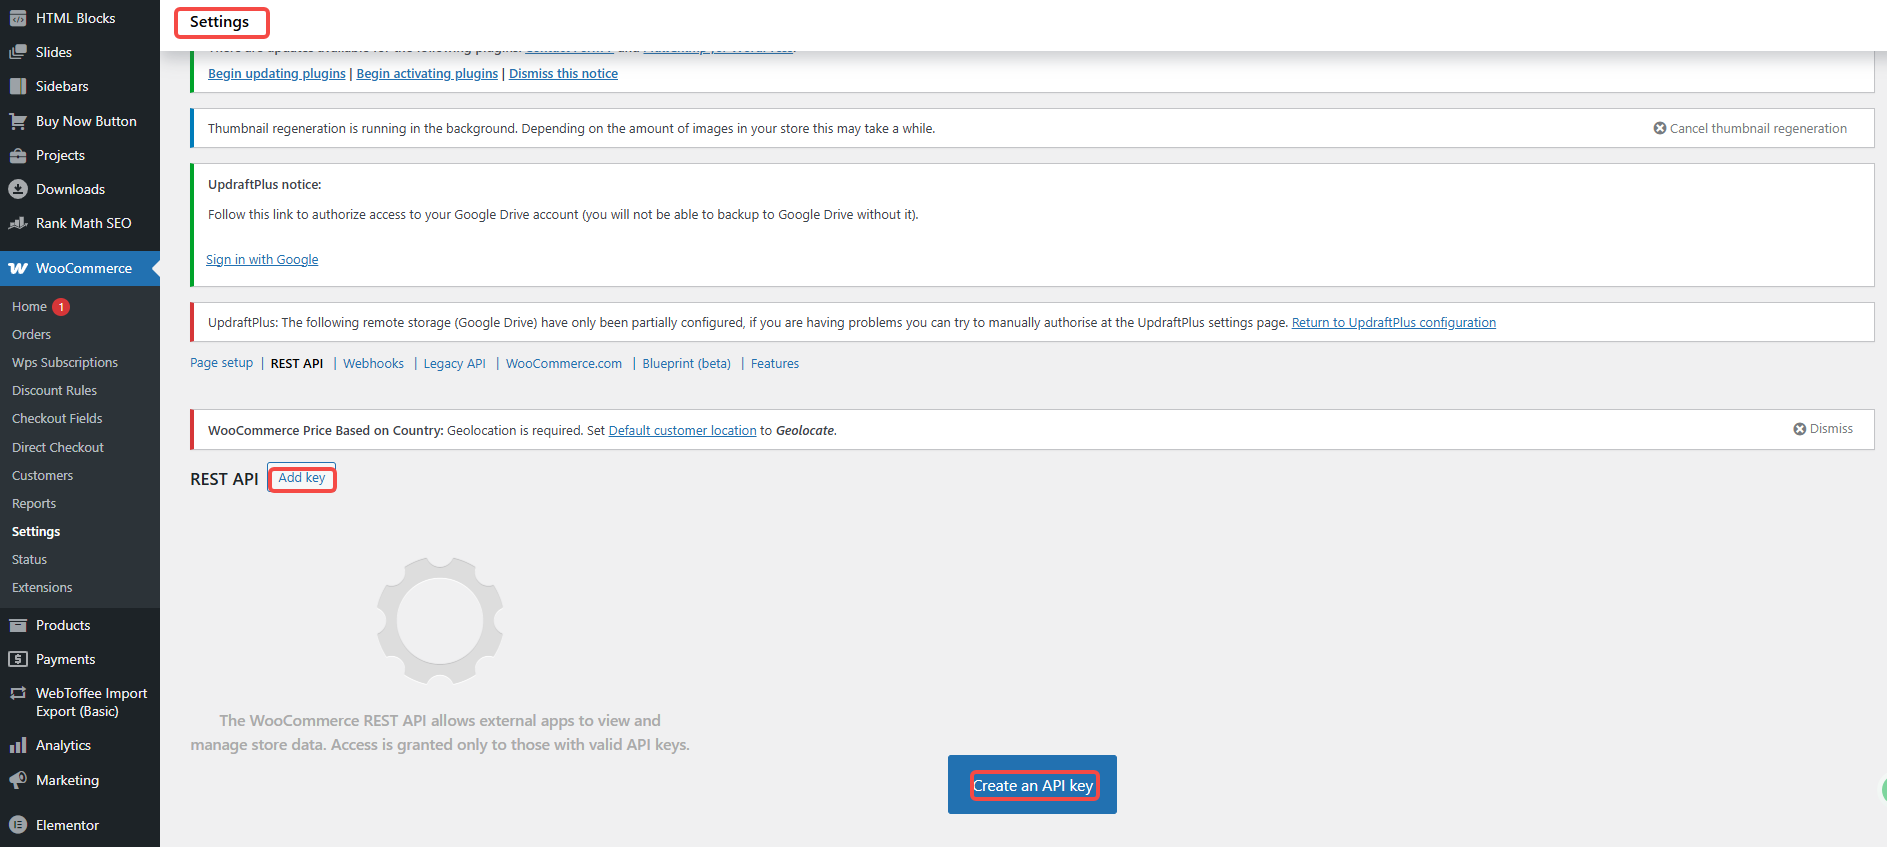Select the REST API tab
The height and width of the screenshot is (847, 1887).
pos(297,364)
